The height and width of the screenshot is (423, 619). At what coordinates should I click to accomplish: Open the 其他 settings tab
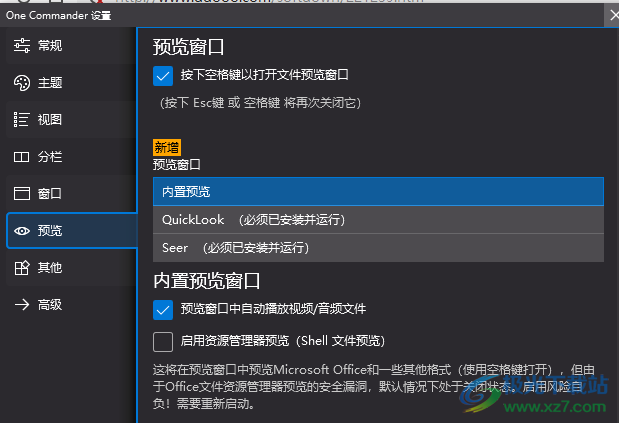pos(72,268)
